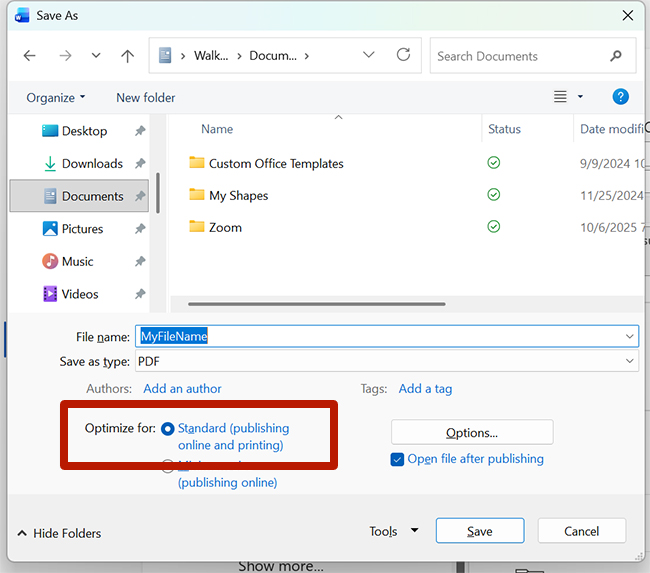
Task: Click Show more... behind the dialog
Action: 281,566
